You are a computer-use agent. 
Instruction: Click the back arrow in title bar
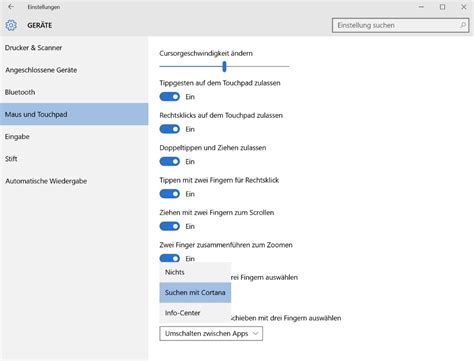point(11,7)
